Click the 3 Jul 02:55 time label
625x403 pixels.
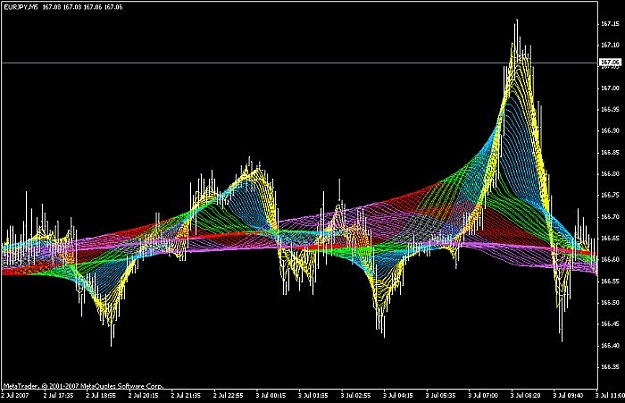[356, 396]
